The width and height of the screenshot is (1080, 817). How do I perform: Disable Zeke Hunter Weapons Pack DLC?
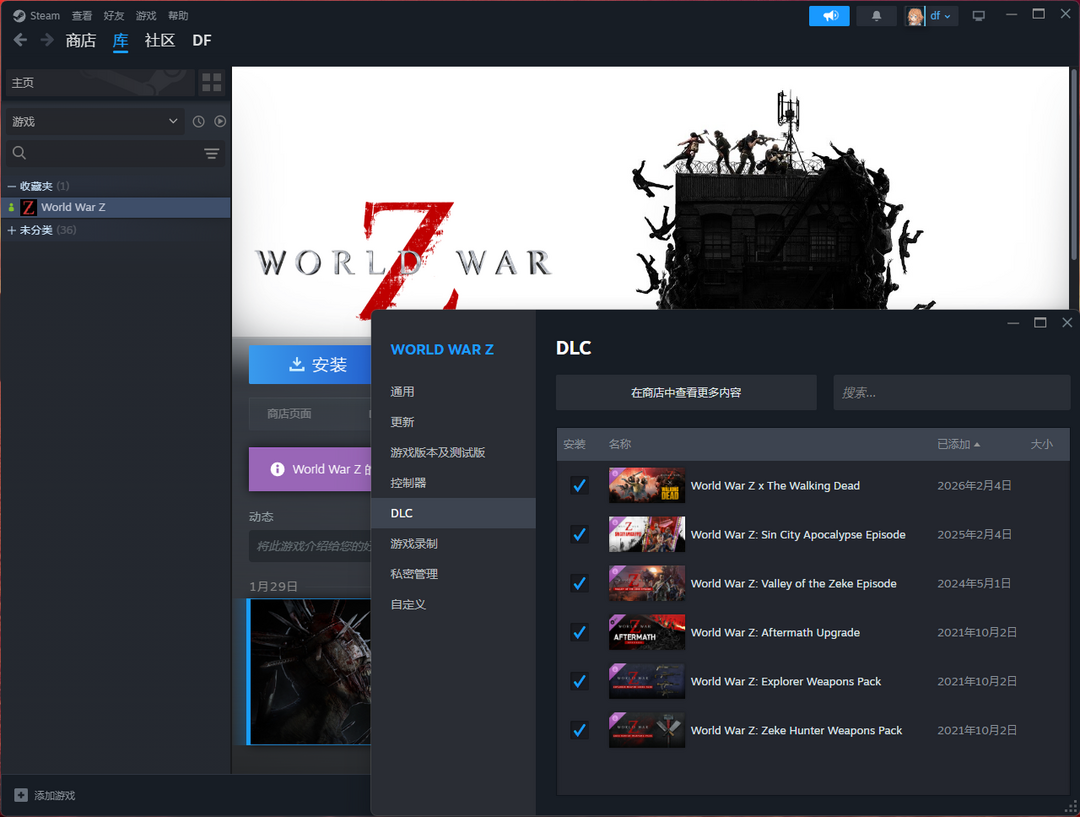pyautogui.click(x=579, y=730)
